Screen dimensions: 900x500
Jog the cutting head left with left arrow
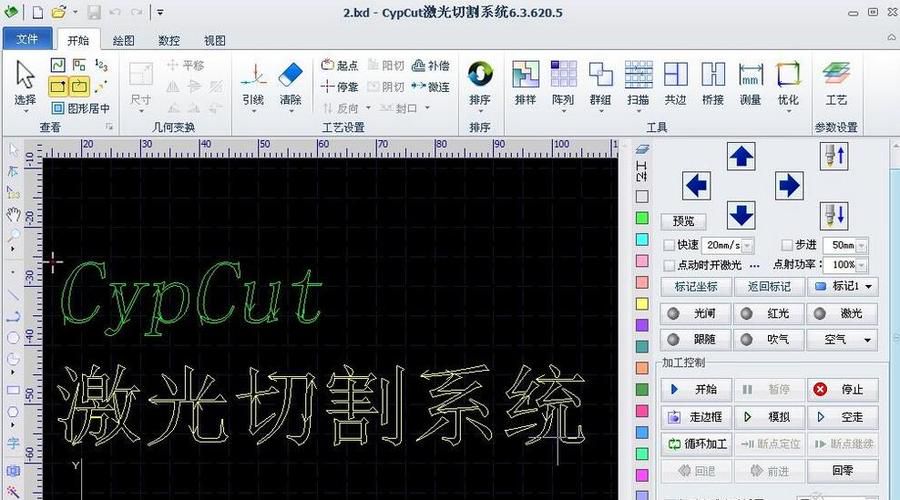click(x=696, y=185)
